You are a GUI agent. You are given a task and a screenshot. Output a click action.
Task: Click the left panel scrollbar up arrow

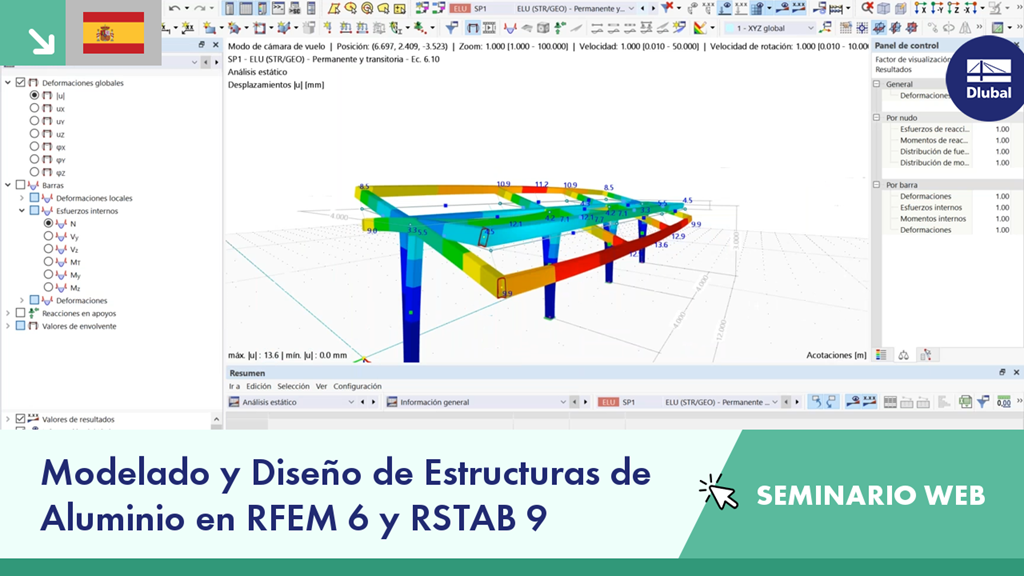216,419
